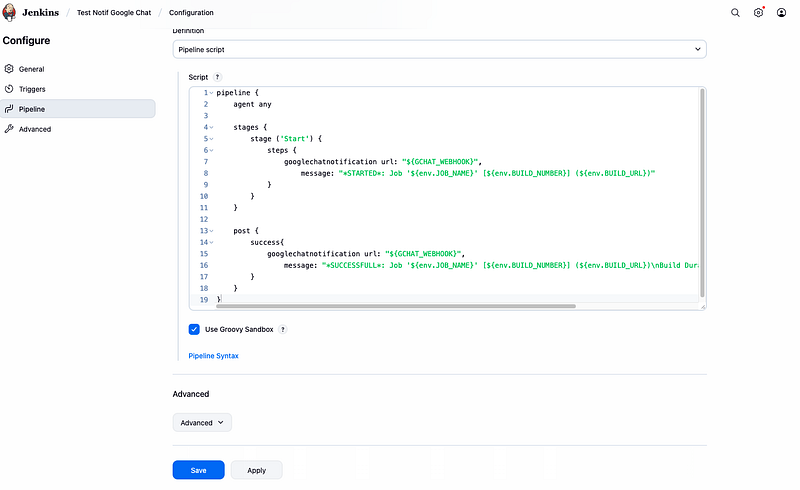
Task: Save the pipeline configuration
Action: [198, 470]
